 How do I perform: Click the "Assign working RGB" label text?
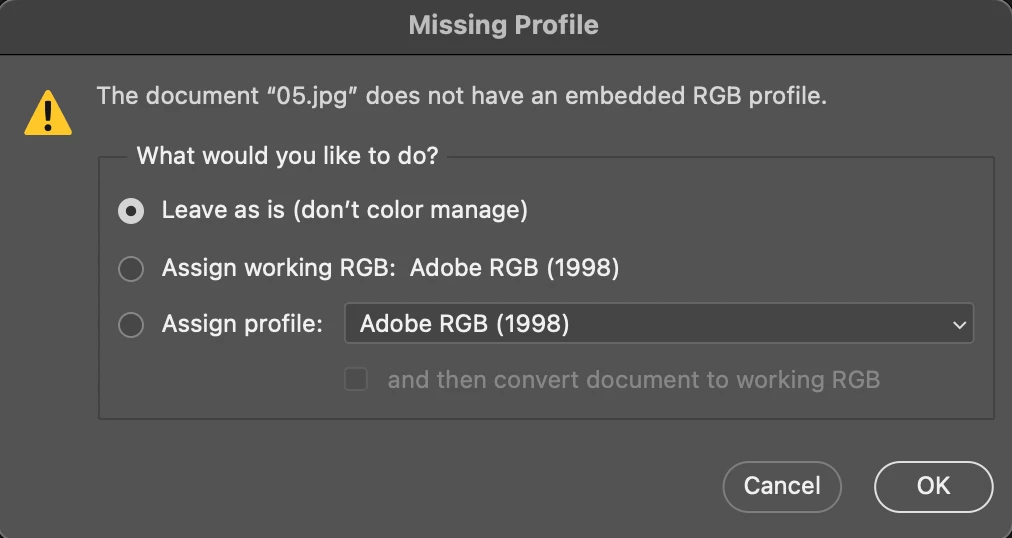coord(279,269)
